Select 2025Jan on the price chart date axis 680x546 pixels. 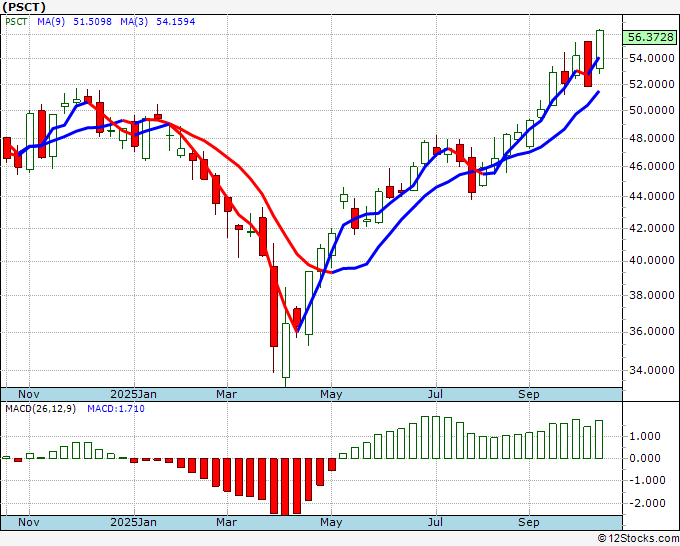pos(134,394)
